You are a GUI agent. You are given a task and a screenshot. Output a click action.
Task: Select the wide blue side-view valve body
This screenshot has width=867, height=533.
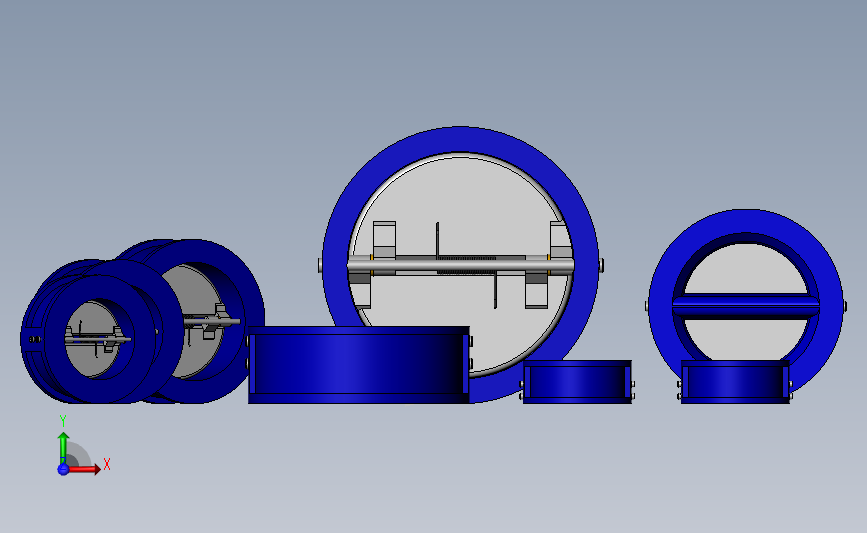coord(358,365)
